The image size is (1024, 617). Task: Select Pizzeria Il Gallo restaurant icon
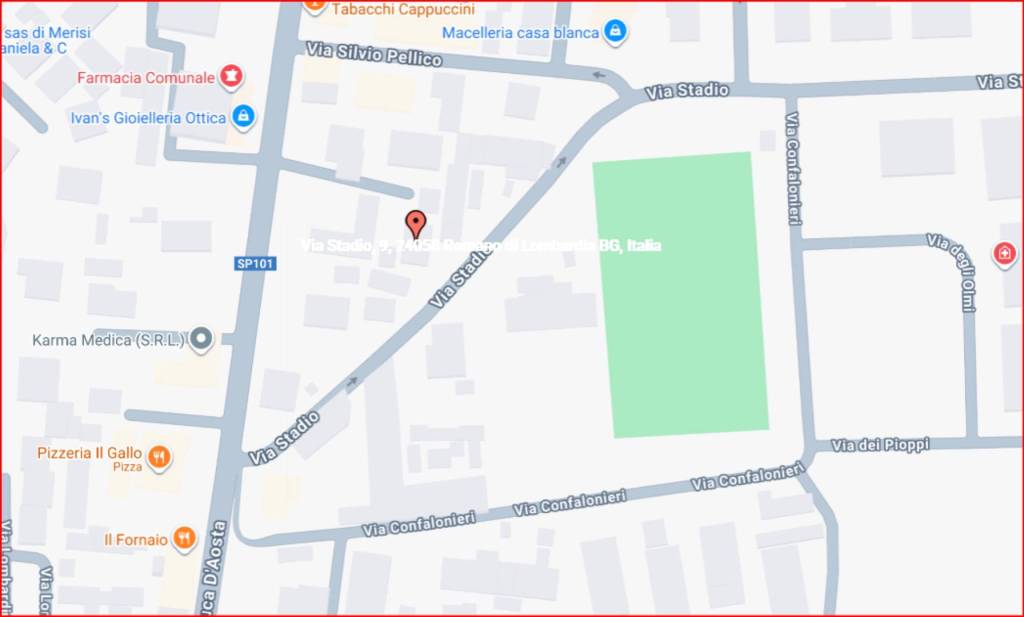click(x=159, y=457)
